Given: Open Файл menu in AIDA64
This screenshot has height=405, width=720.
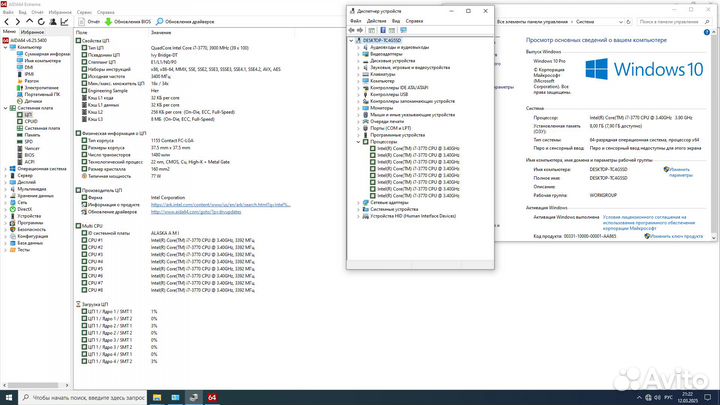Looking at the screenshot, I should pyautogui.click(x=8, y=12).
